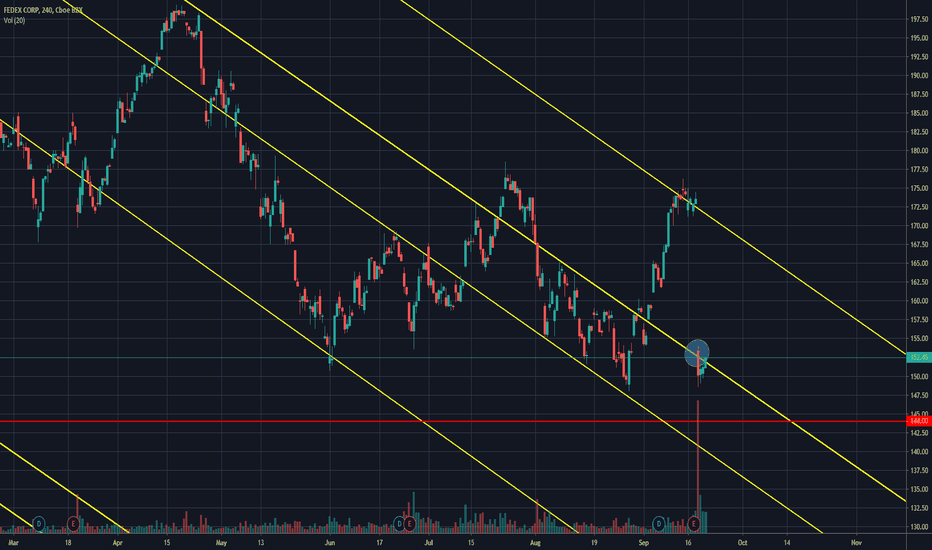Click the 197.50 price axis label

[919, 20]
